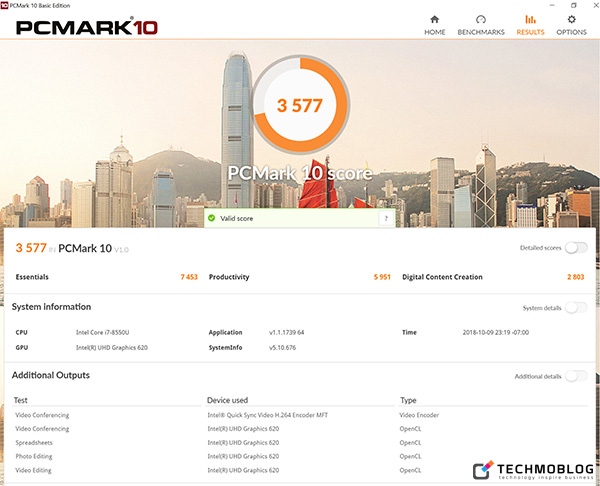Viewport: 600px width, 486px height.
Task: Switch to the BENCHMARKS tab label
Action: [x=481, y=32]
